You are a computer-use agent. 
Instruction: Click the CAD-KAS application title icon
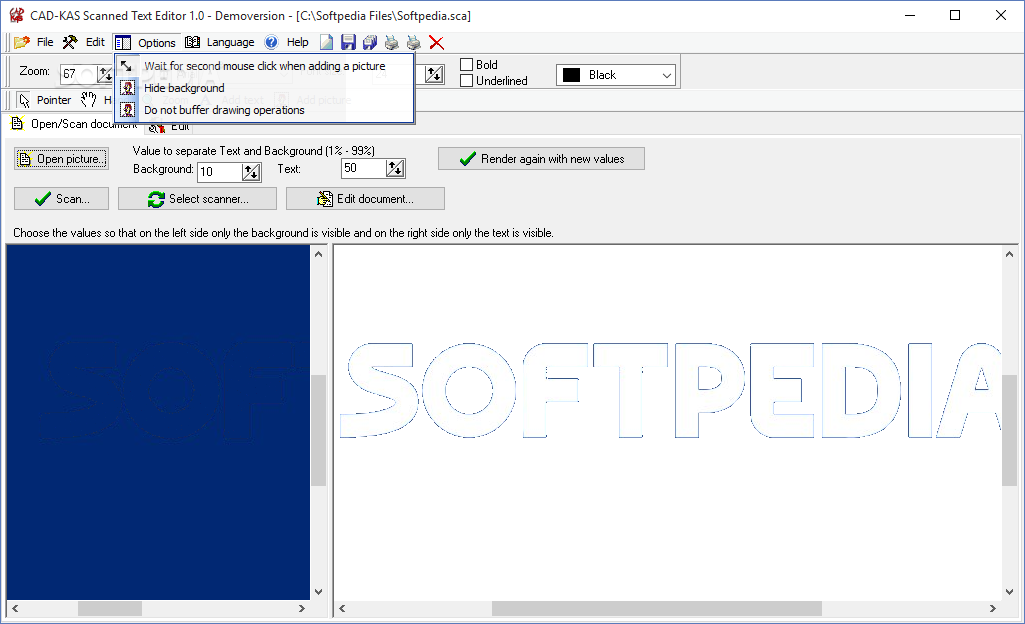tap(16, 15)
